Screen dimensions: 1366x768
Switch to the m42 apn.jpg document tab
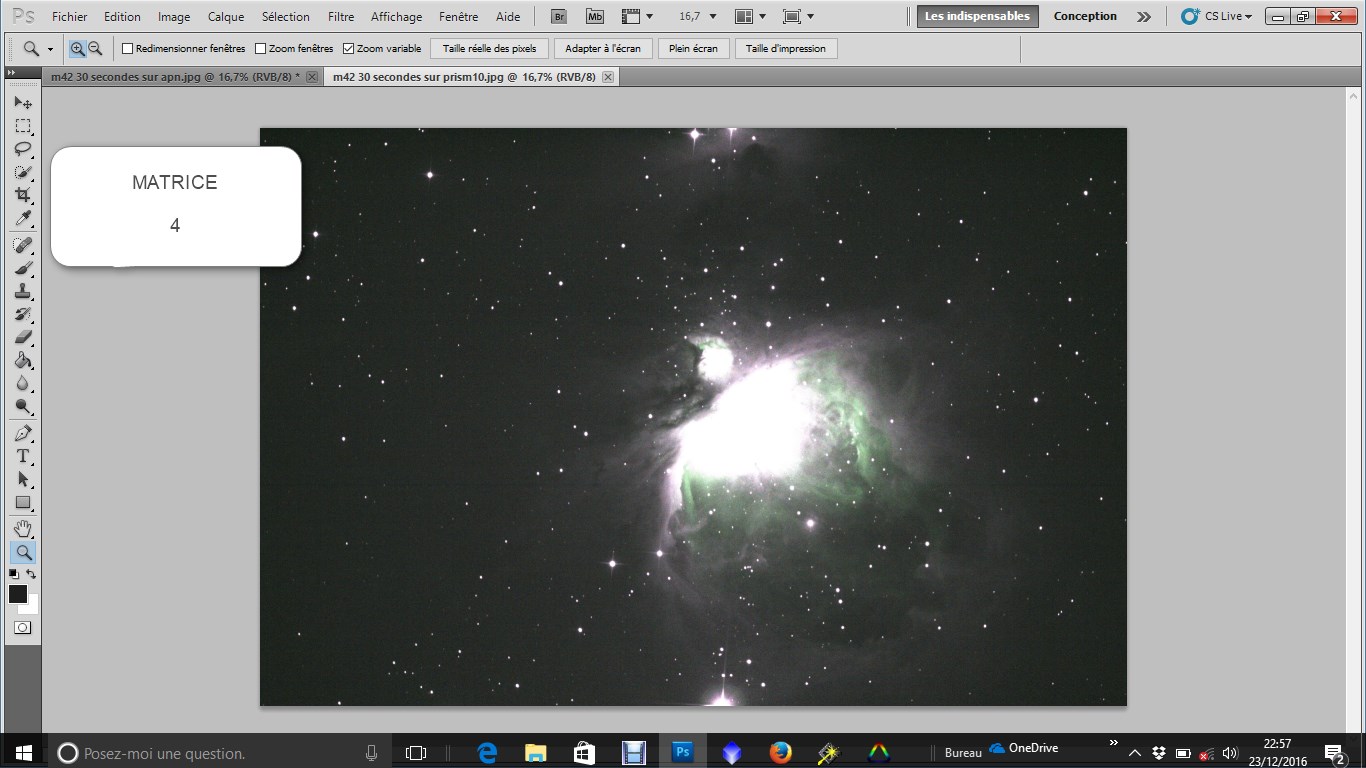pos(175,77)
